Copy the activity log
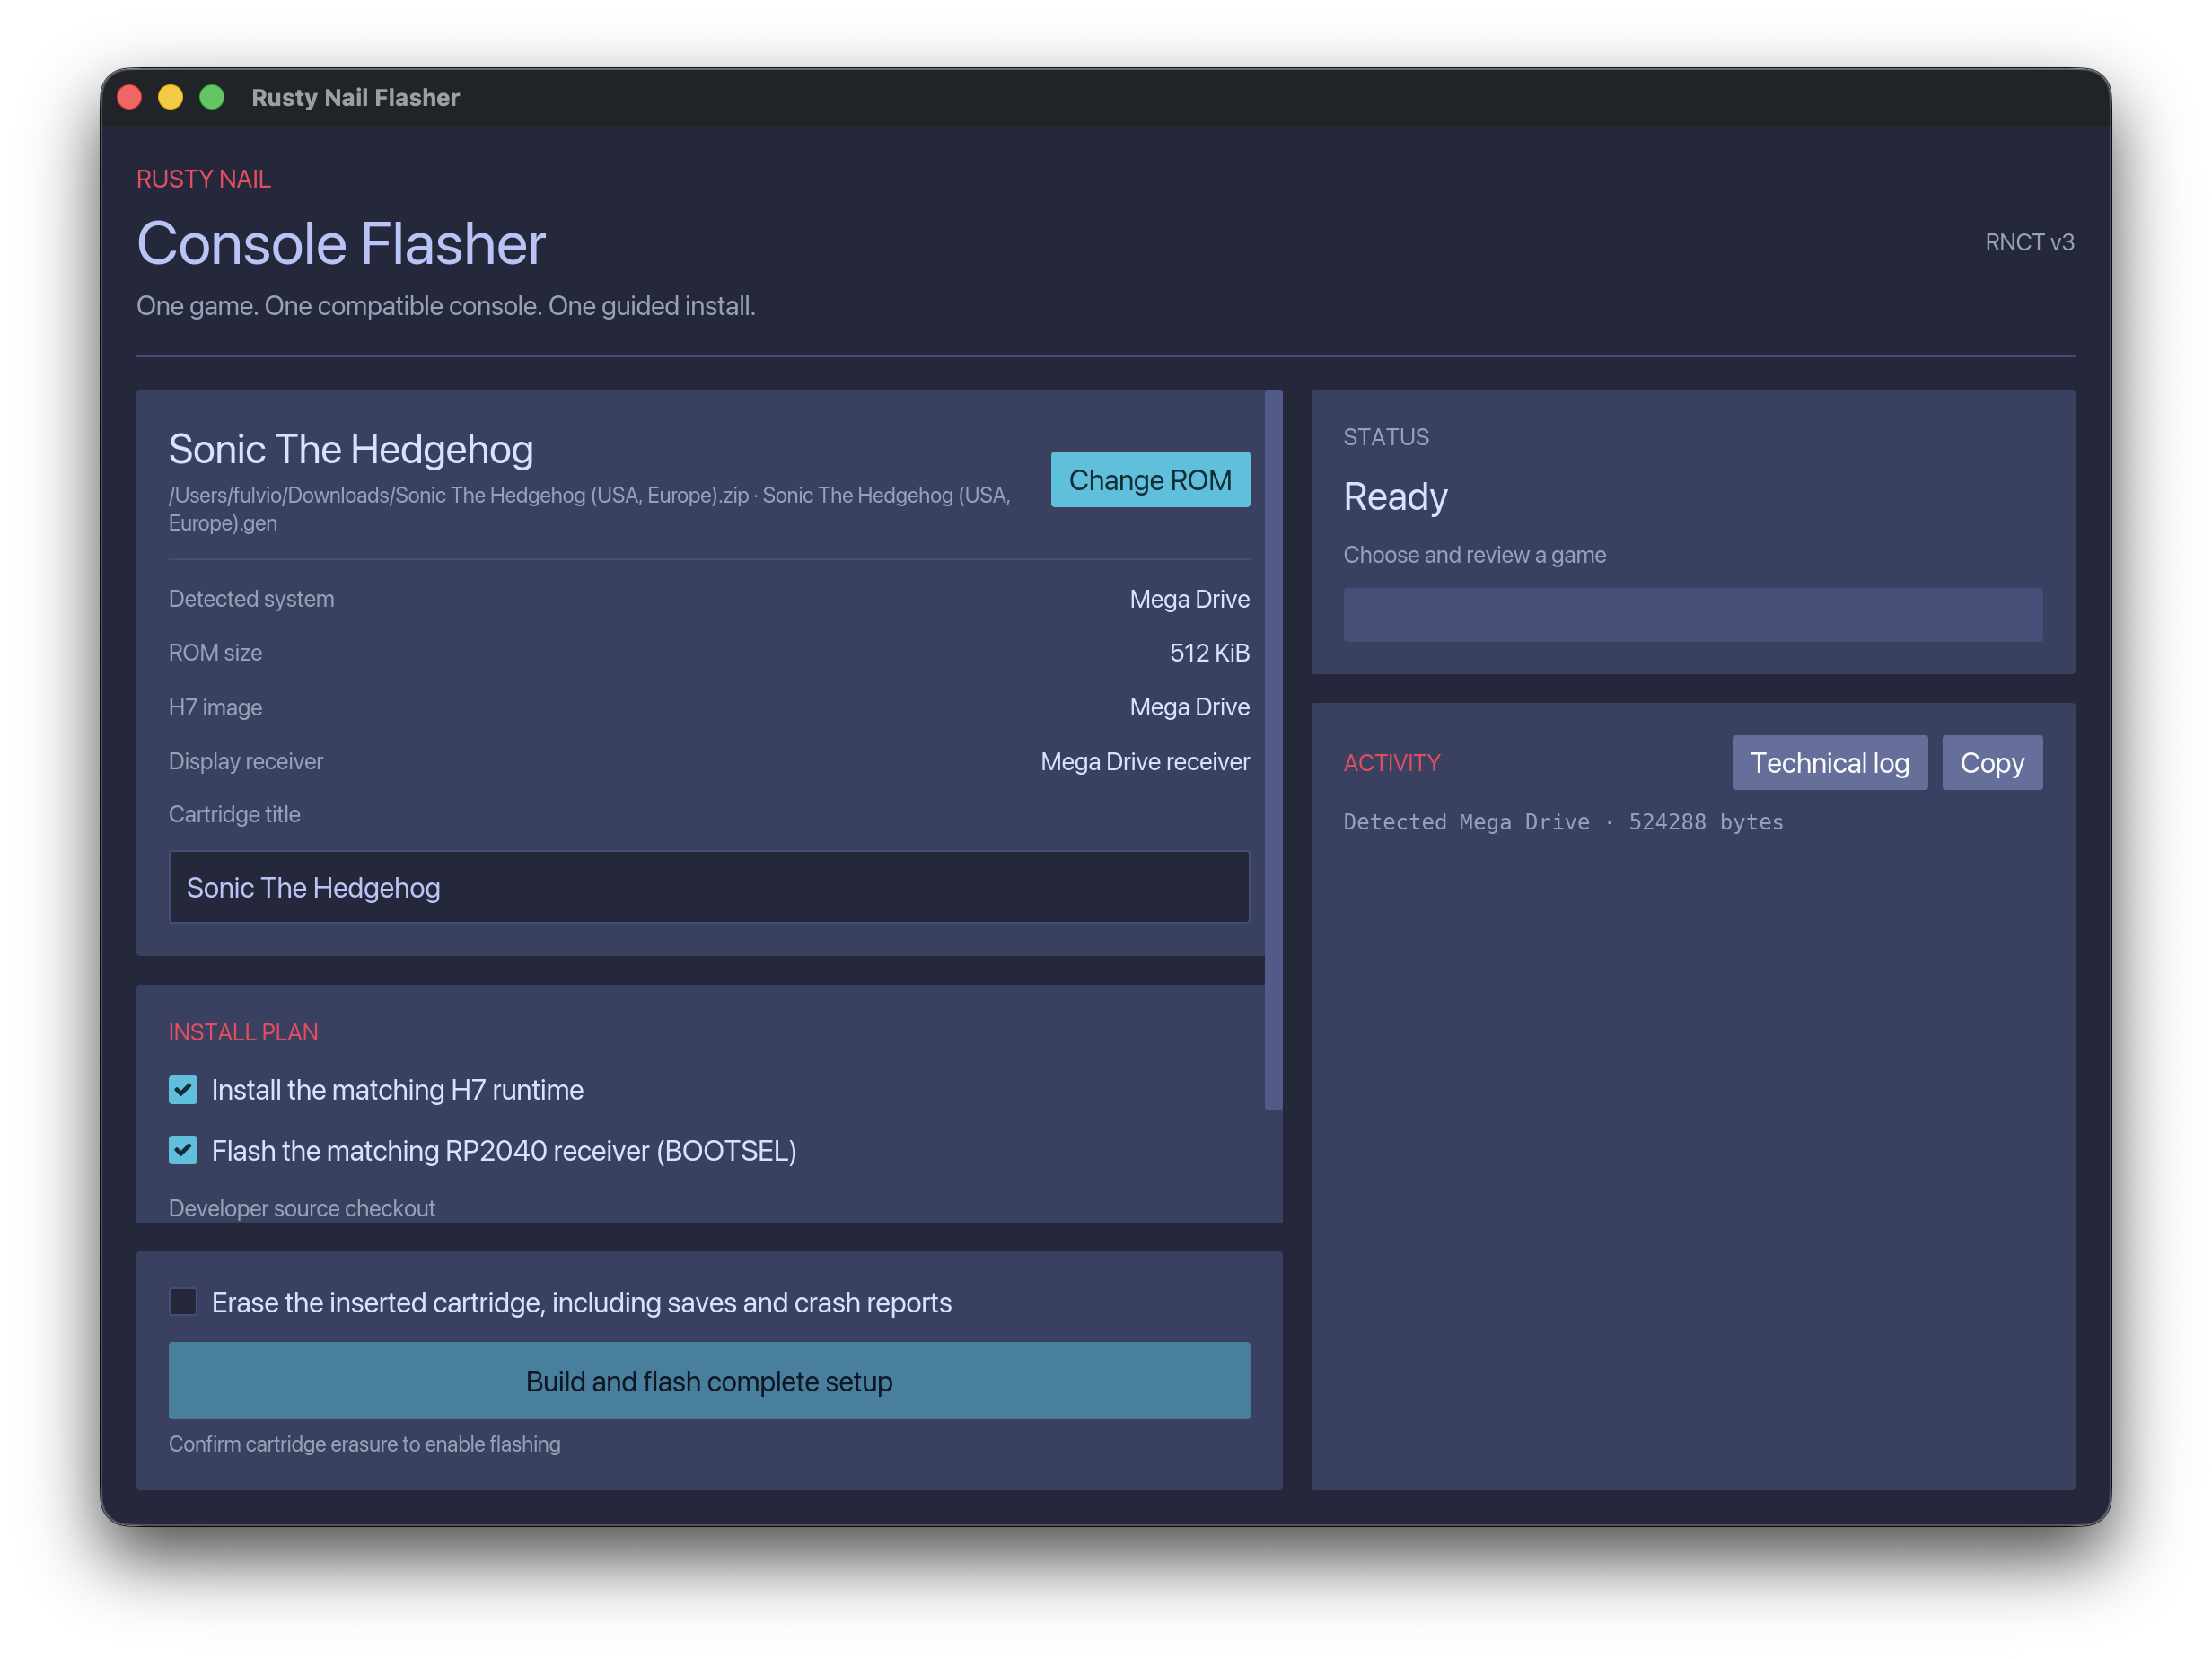Image resolution: width=2212 pixels, height=1659 pixels. pyautogui.click(x=1991, y=763)
